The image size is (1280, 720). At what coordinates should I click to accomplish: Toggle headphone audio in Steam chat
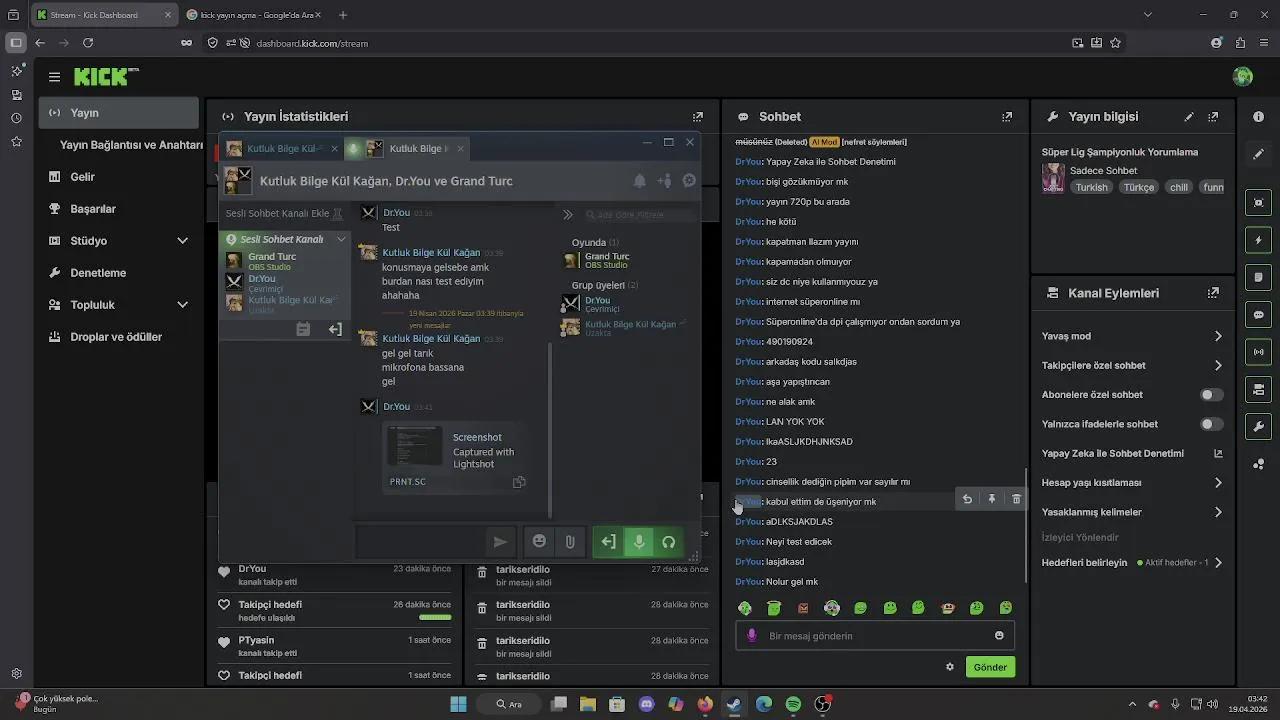pos(668,542)
